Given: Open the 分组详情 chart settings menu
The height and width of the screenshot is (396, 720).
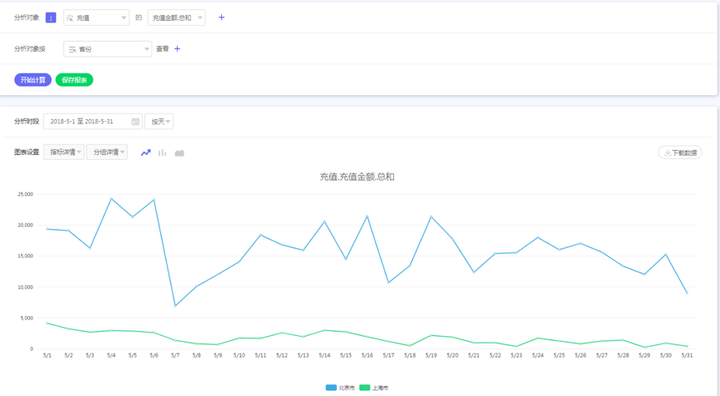Looking at the screenshot, I should click(x=107, y=152).
